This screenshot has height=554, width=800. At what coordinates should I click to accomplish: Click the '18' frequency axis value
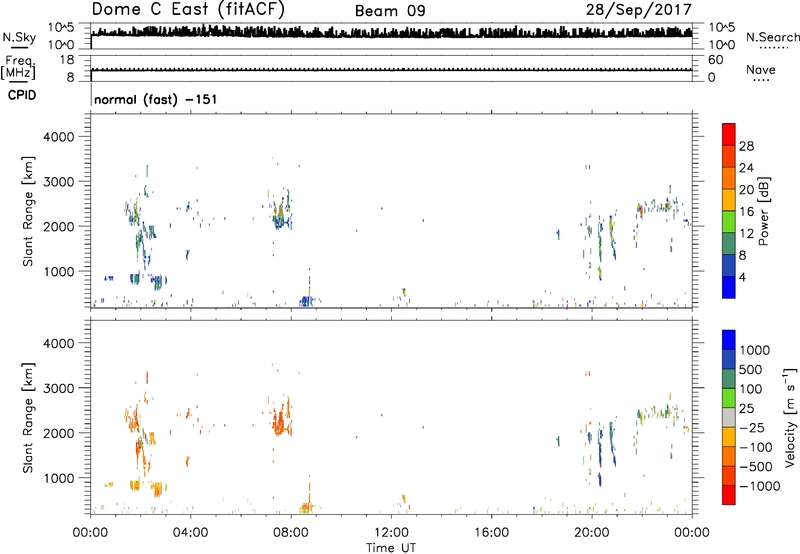pyautogui.click(x=67, y=60)
